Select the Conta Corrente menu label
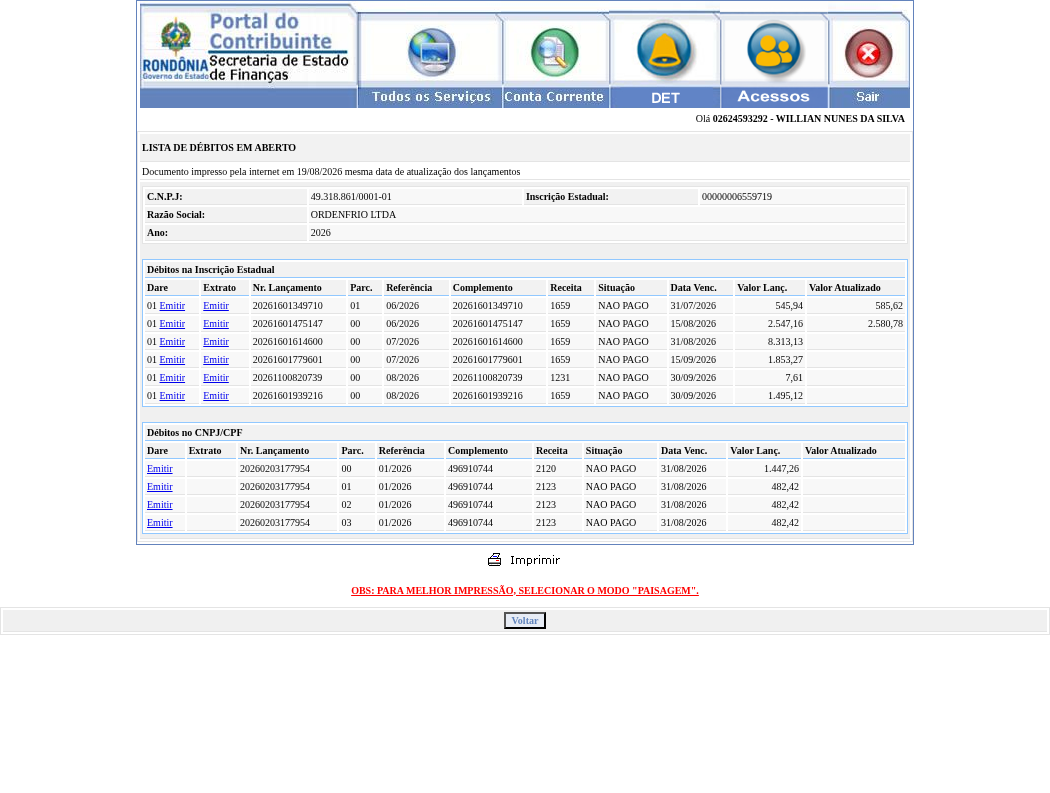This screenshot has width=1050, height=793. (x=554, y=97)
